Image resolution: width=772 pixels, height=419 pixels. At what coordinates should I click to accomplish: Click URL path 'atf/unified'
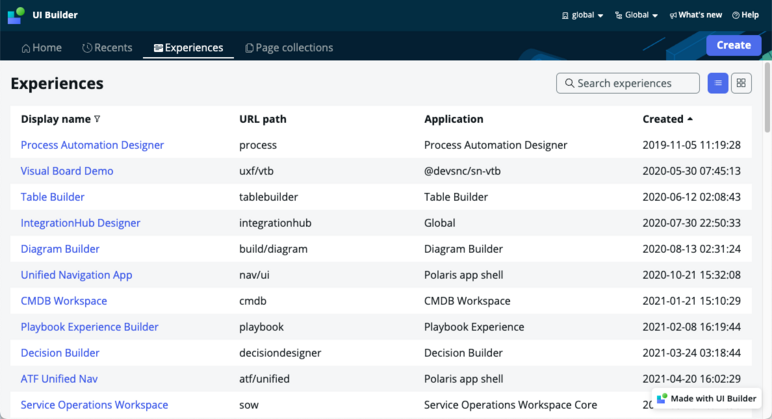pyautogui.click(x=264, y=379)
